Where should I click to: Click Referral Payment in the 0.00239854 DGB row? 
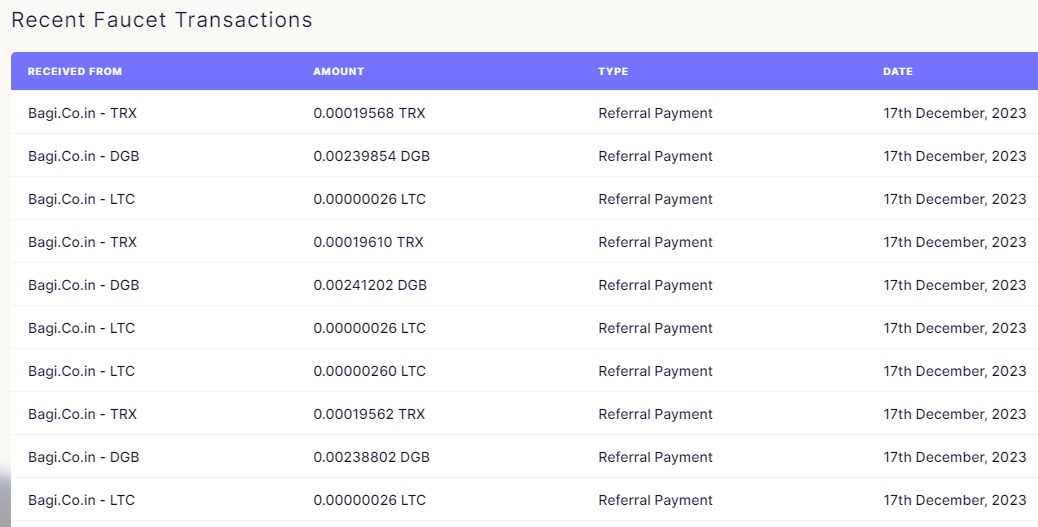[x=655, y=156]
